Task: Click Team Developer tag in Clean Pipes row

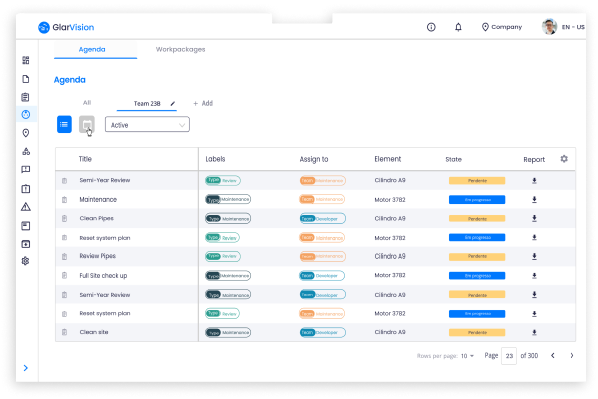Action: coord(323,219)
